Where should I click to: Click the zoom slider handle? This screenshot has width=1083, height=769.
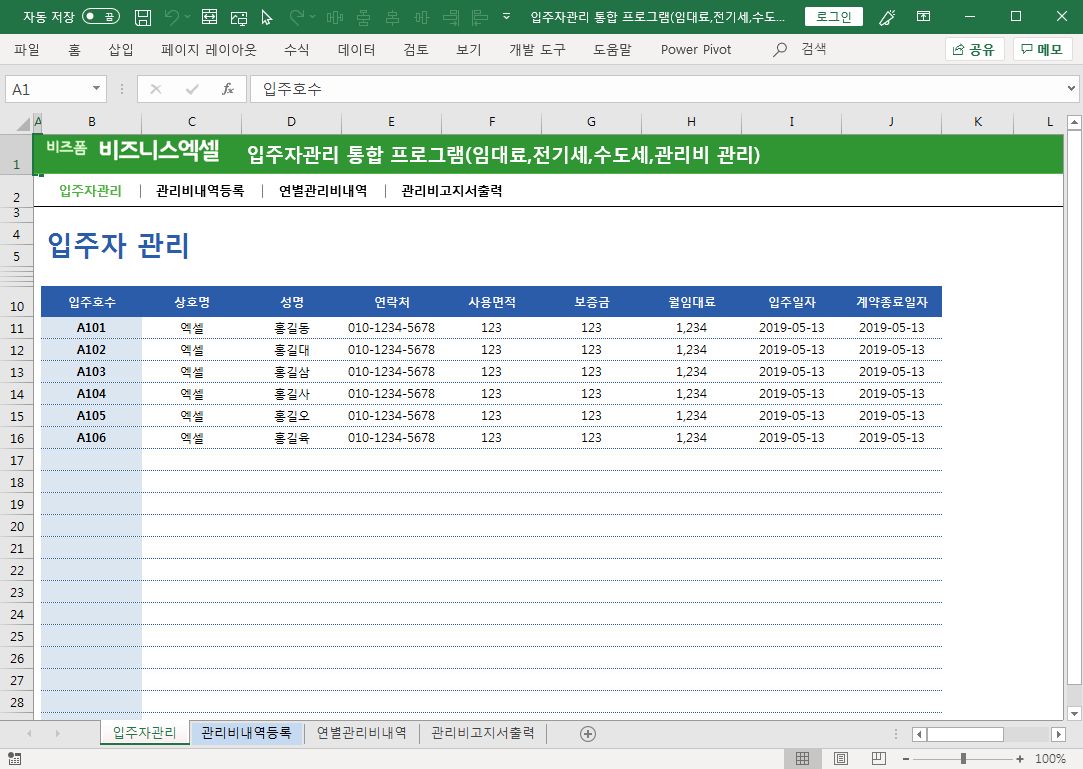(963, 759)
